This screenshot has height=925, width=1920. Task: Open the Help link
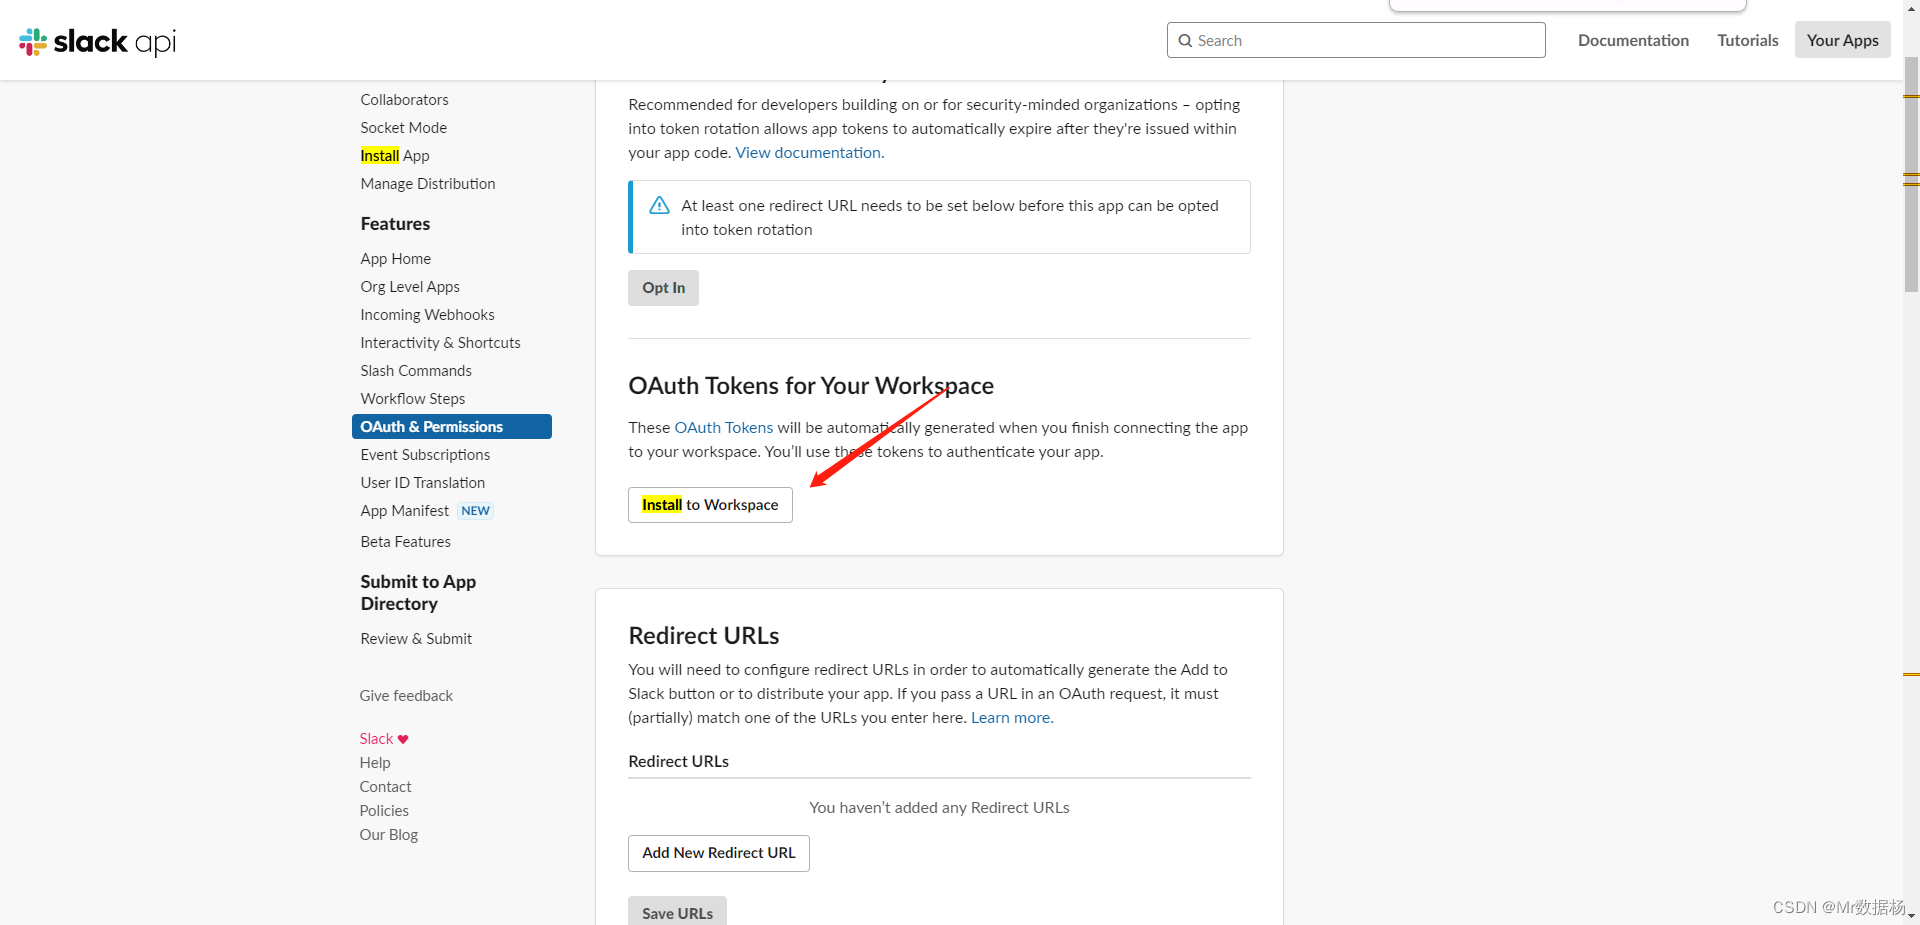pos(375,763)
